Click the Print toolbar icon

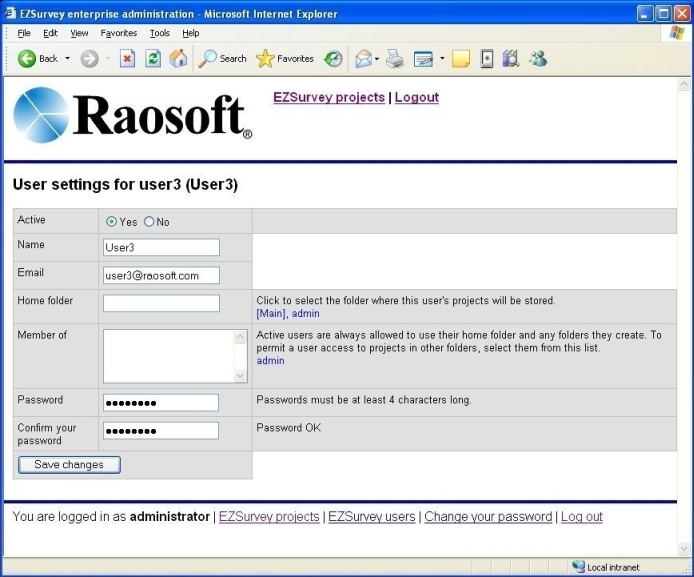(x=395, y=59)
